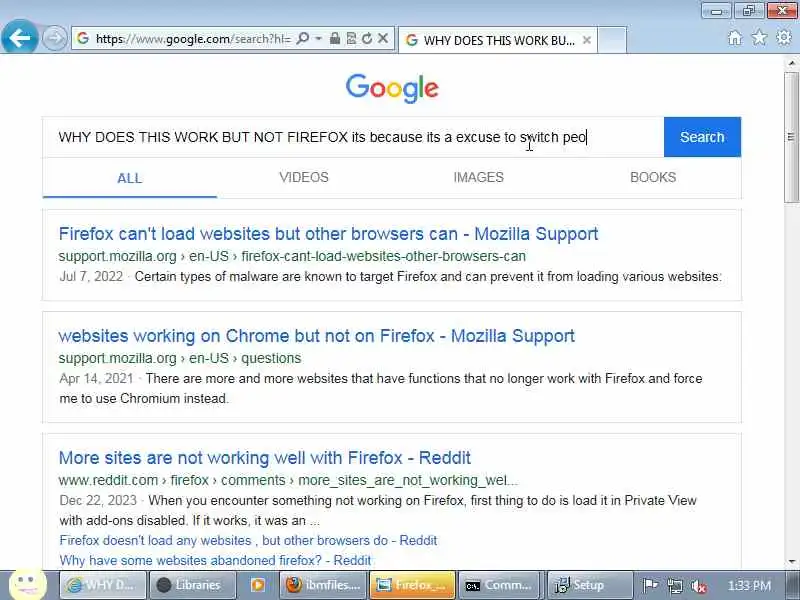The image size is (800, 600).
Task: Click the grayed forward navigation arrow
Action: pos(54,38)
